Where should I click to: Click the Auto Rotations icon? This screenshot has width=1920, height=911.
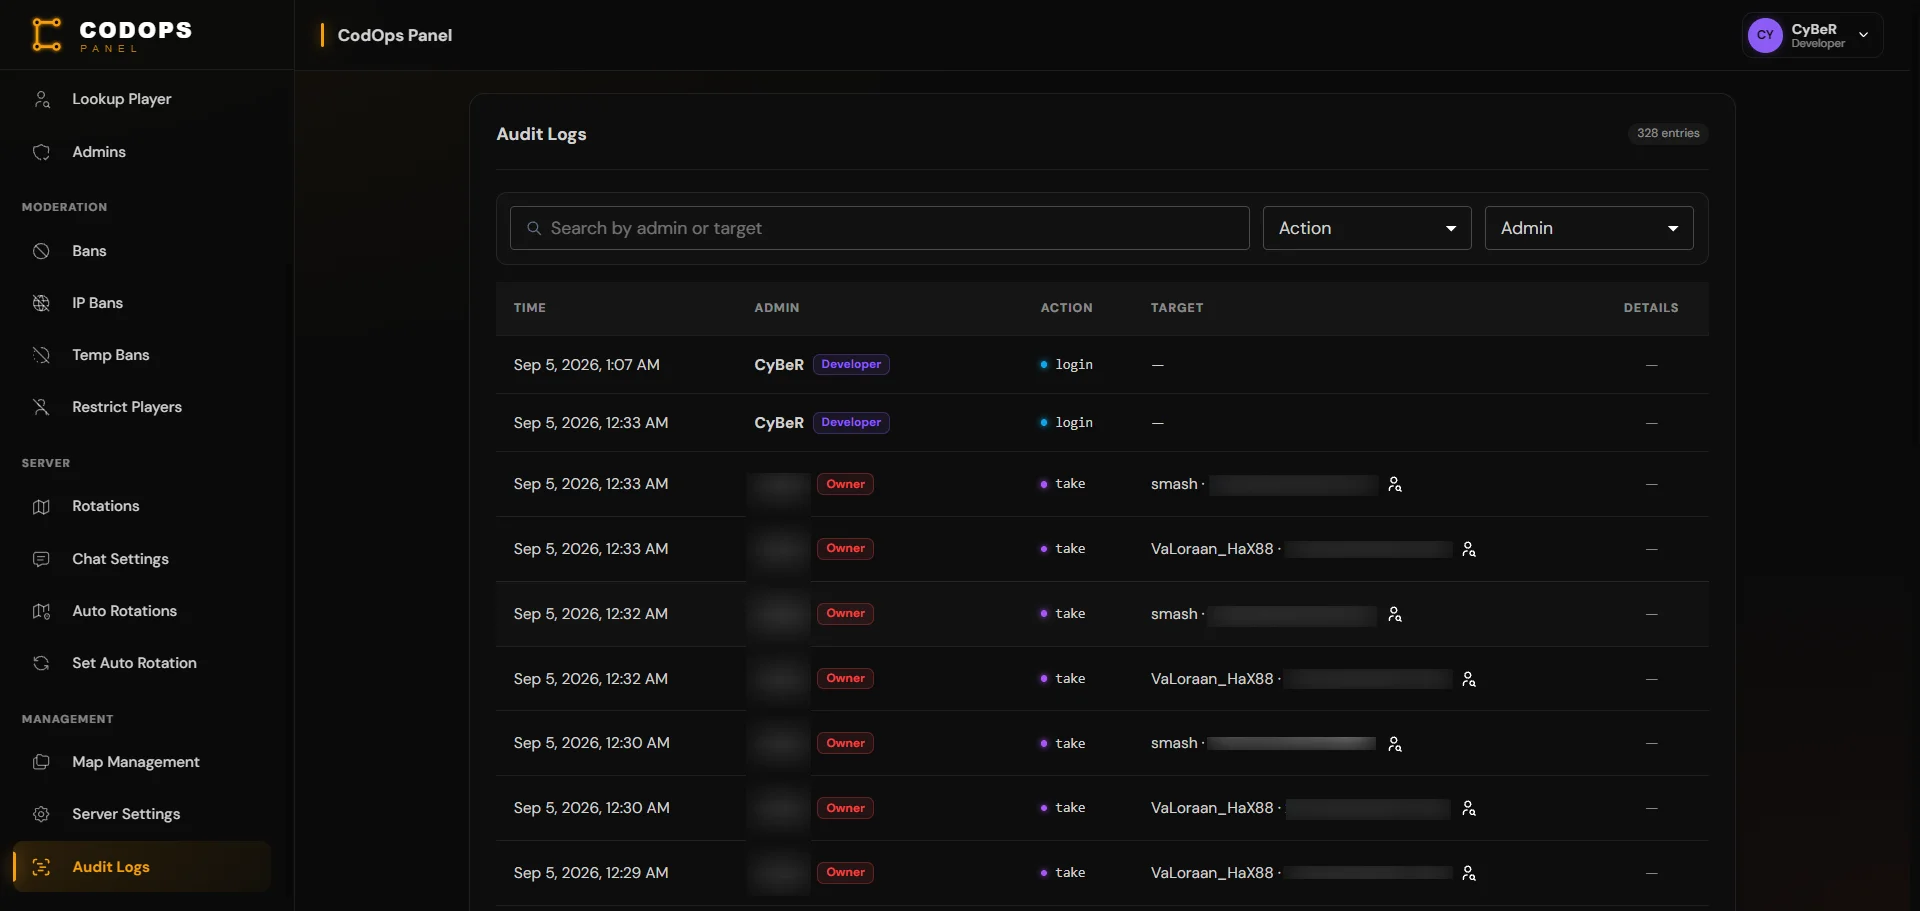pos(41,611)
